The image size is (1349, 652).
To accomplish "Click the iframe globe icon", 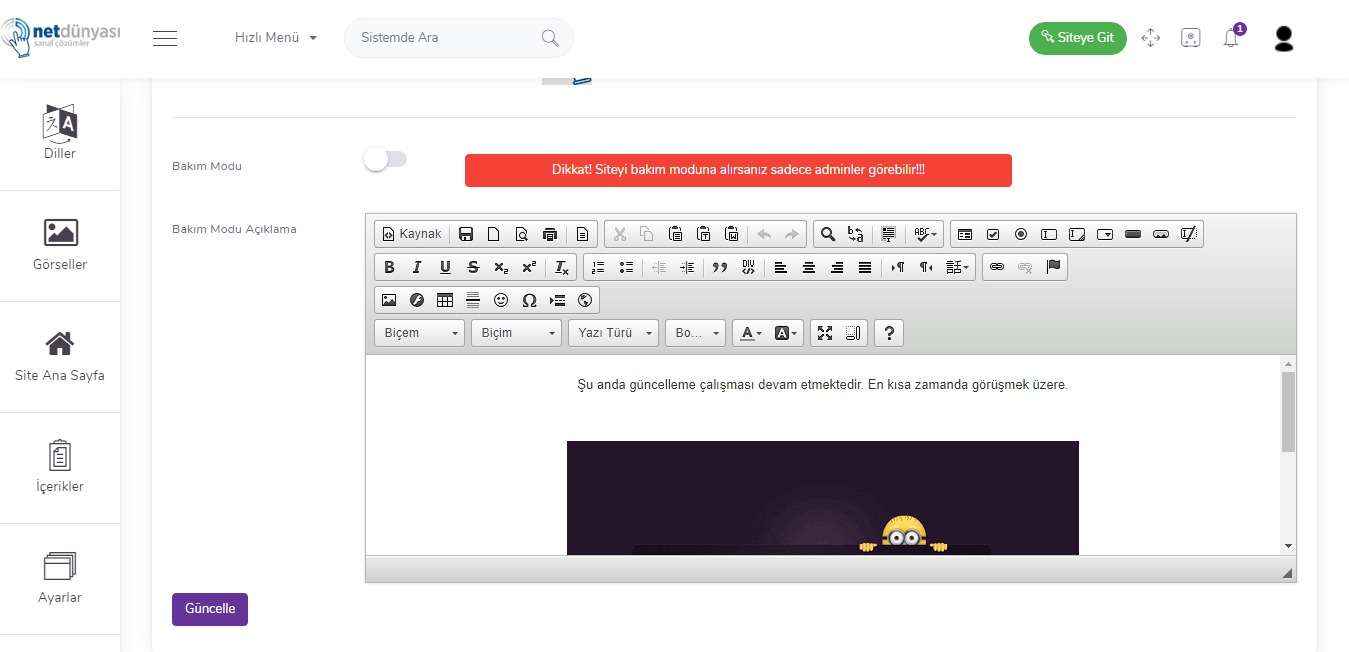I will click(x=585, y=300).
